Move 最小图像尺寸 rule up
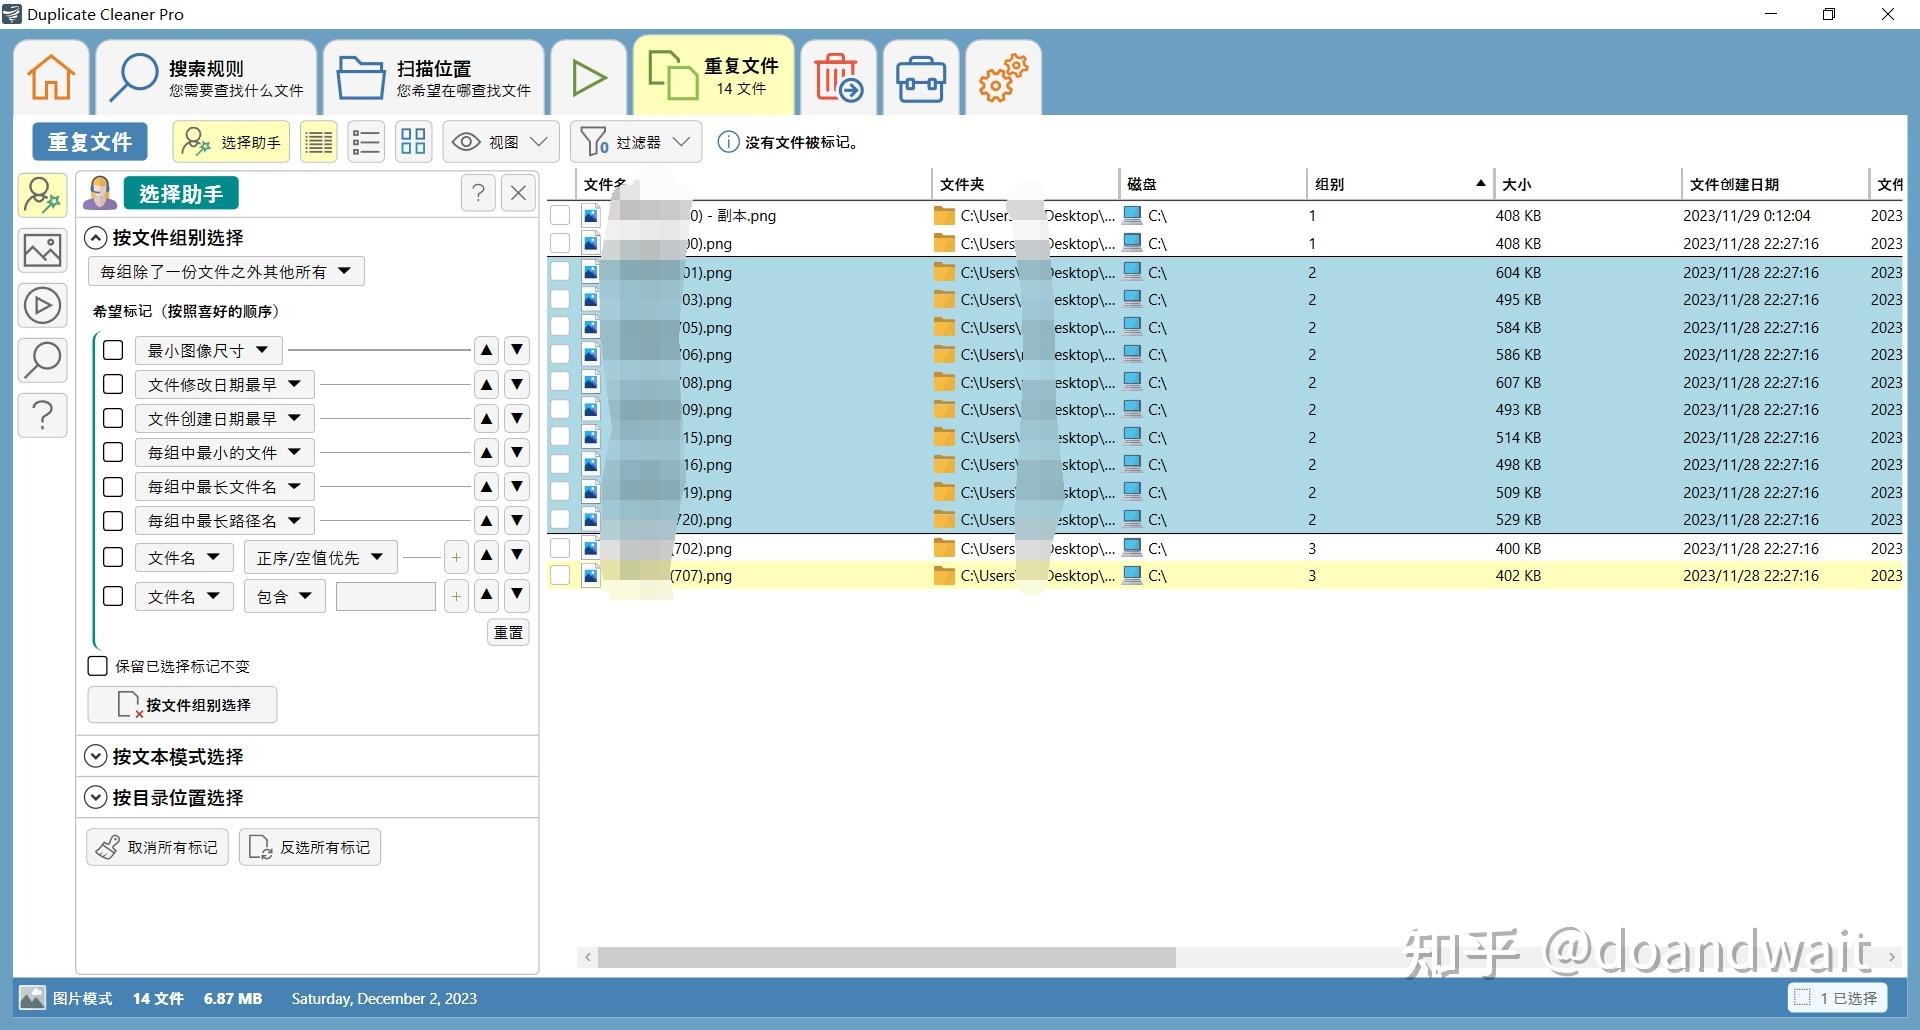This screenshot has width=1920, height=1030. (486, 350)
